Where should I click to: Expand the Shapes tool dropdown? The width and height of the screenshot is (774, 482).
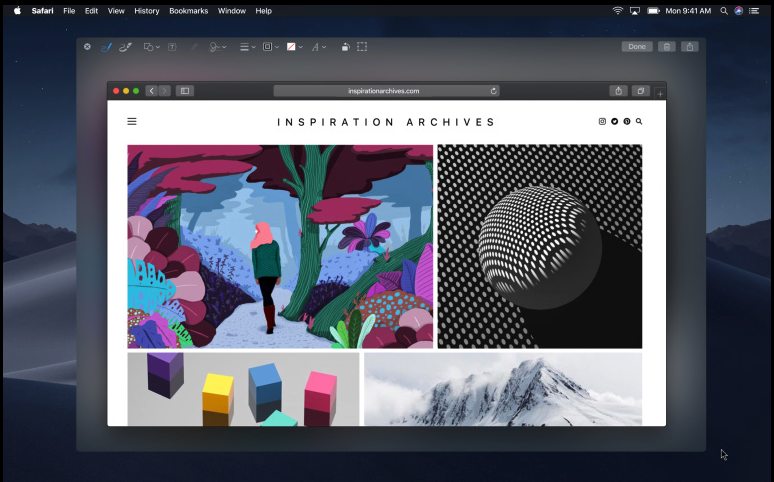(152, 47)
